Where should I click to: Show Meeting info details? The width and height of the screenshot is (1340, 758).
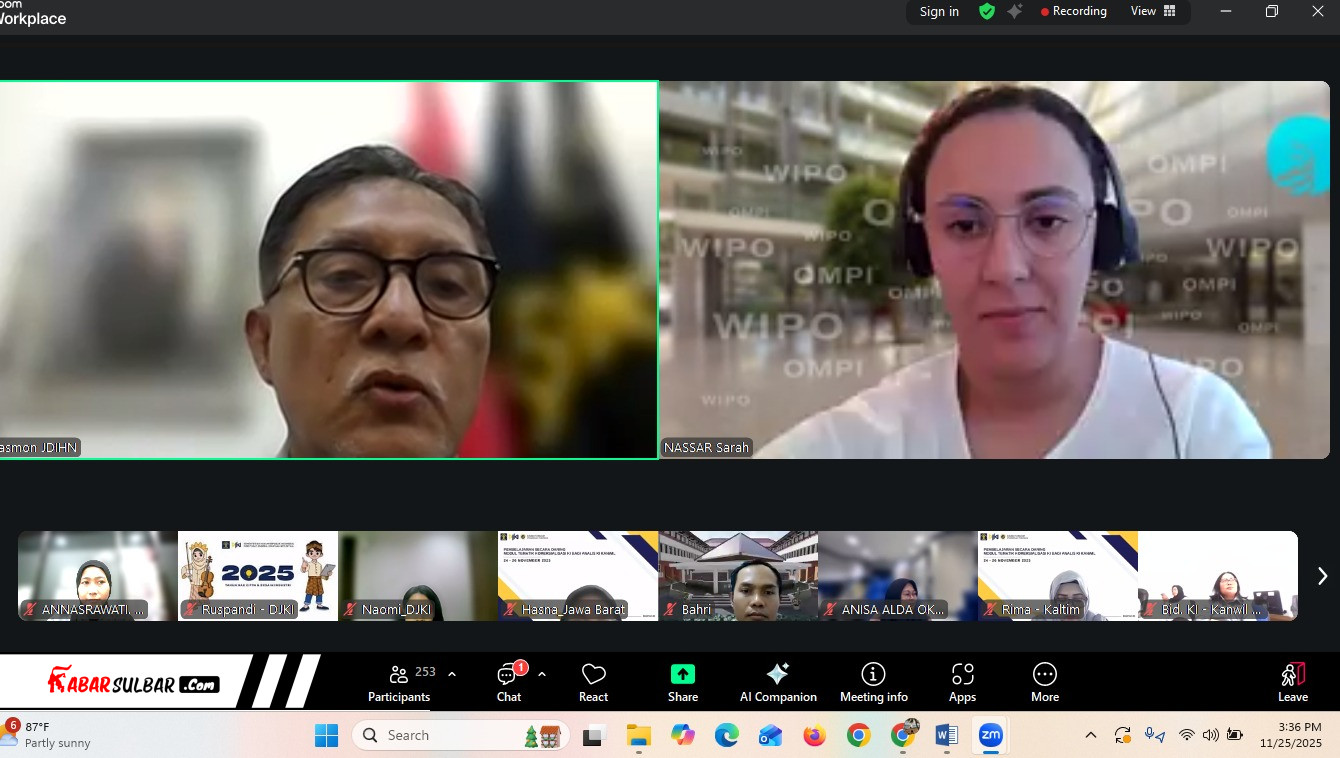[873, 683]
